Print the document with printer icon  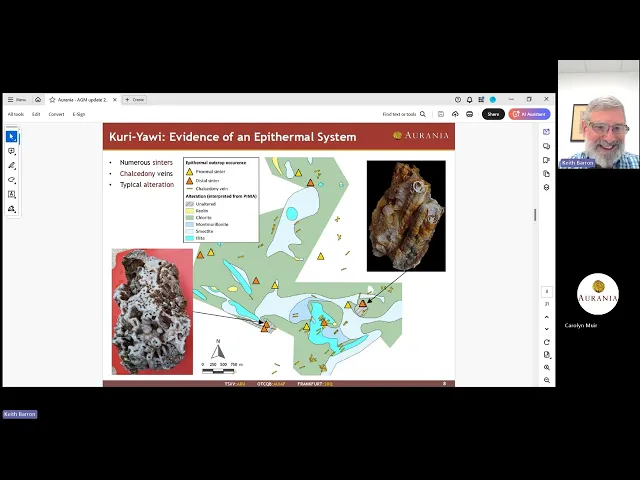click(469, 114)
